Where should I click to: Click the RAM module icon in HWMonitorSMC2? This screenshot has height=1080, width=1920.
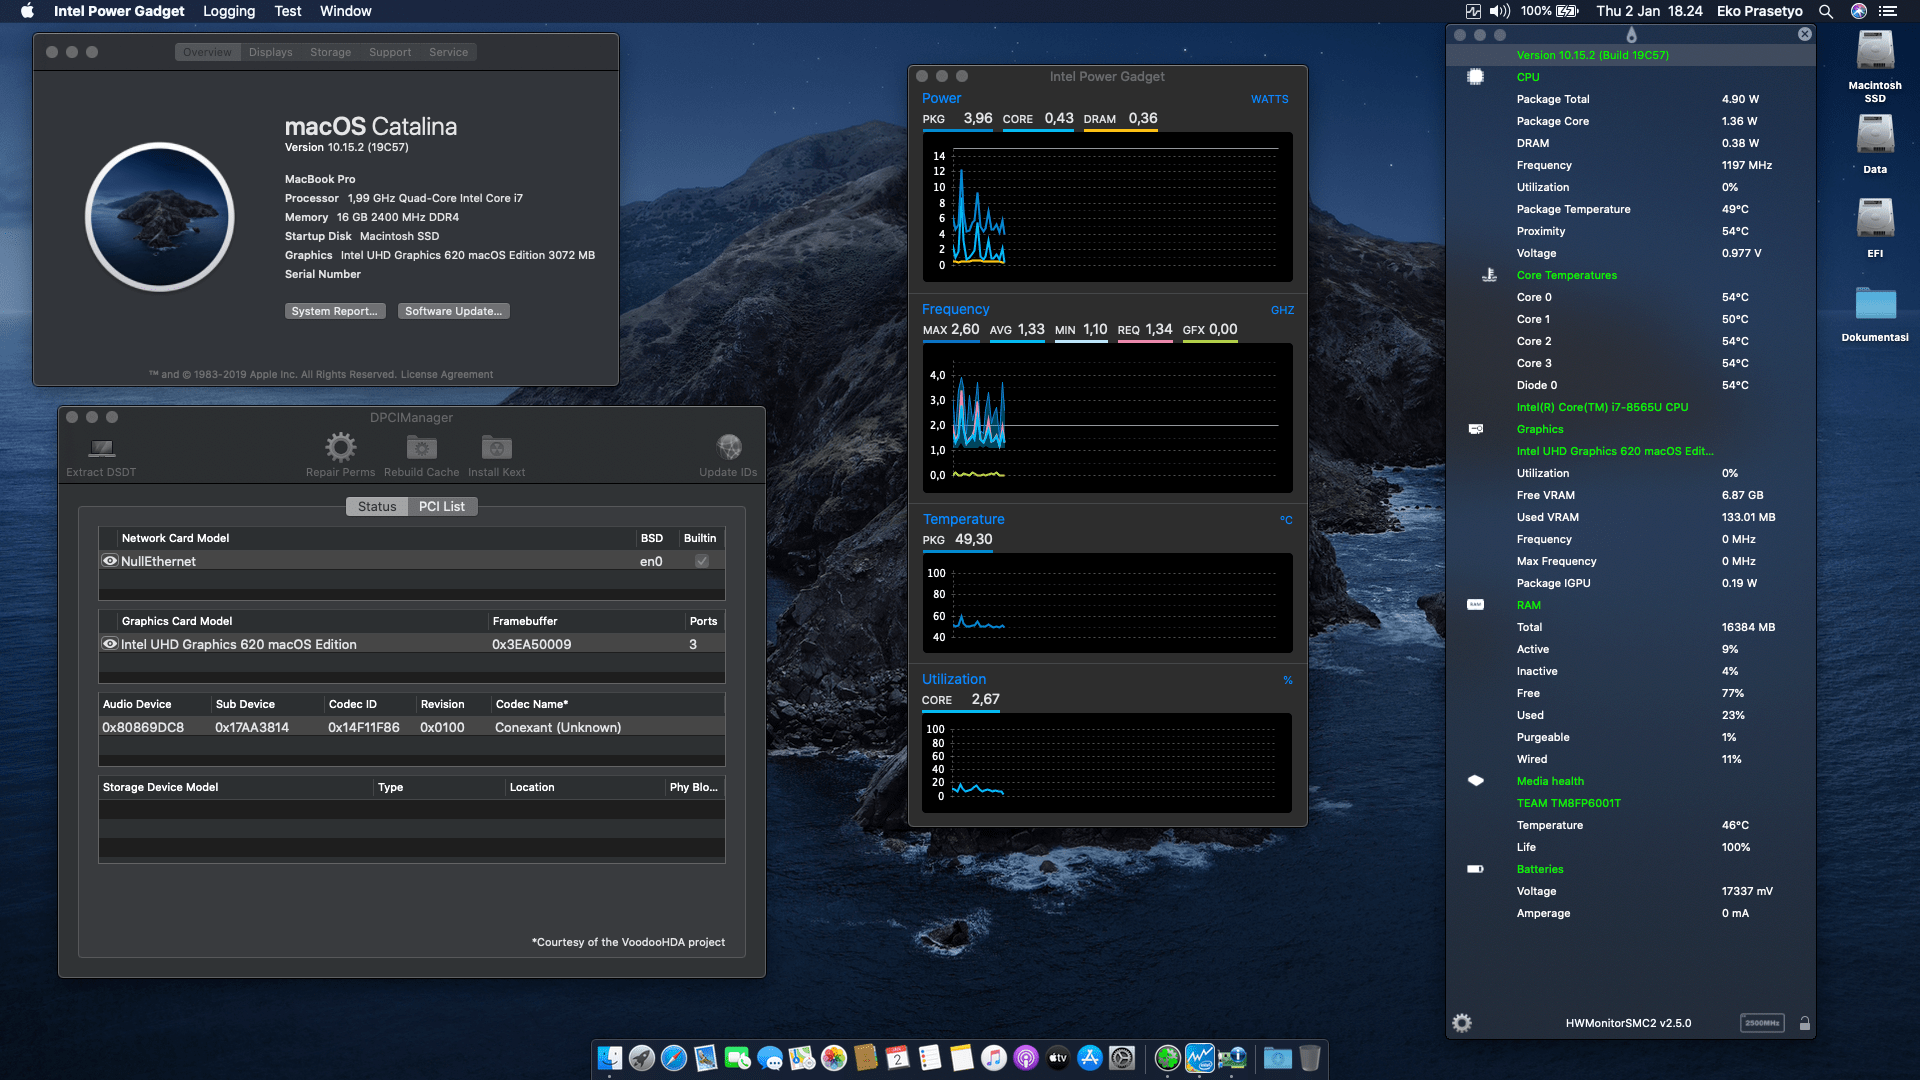(x=1475, y=605)
